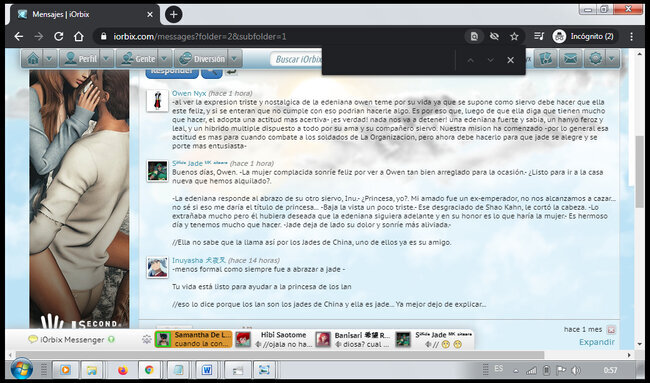
Task: Delete the message dated hace 1 mes
Action: coord(611,330)
